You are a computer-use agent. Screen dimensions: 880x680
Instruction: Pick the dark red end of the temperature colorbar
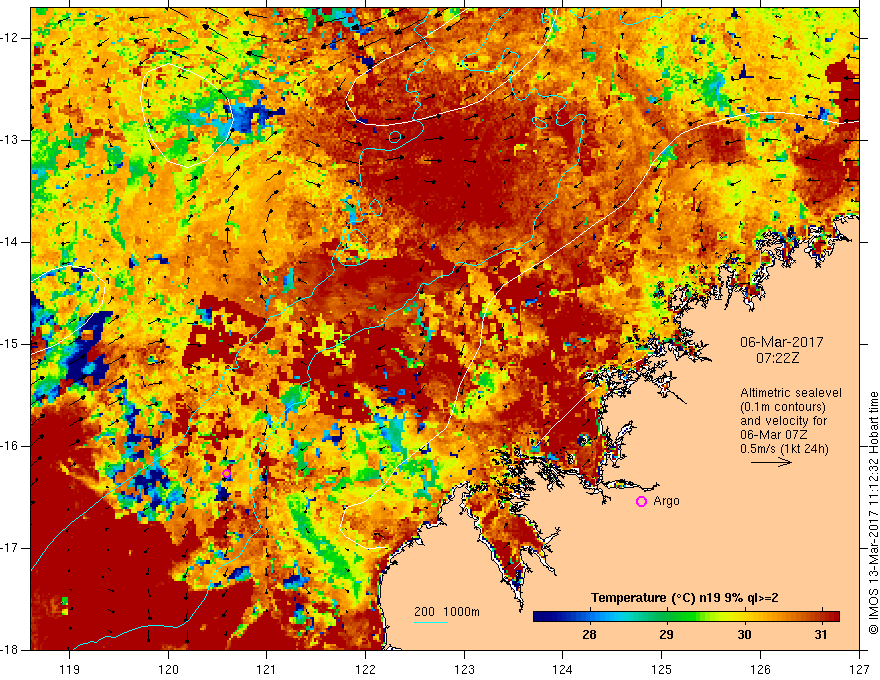(833, 617)
